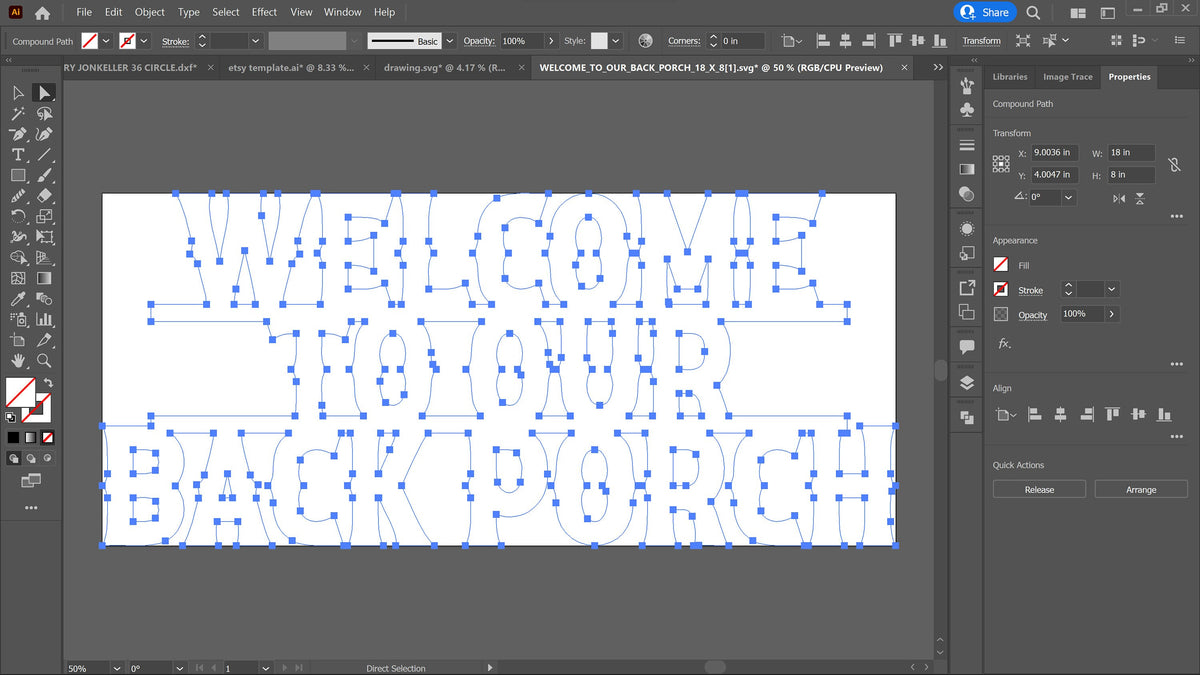Open the rotation angle dropdown in Properties
1200x675 pixels.
point(1069,198)
